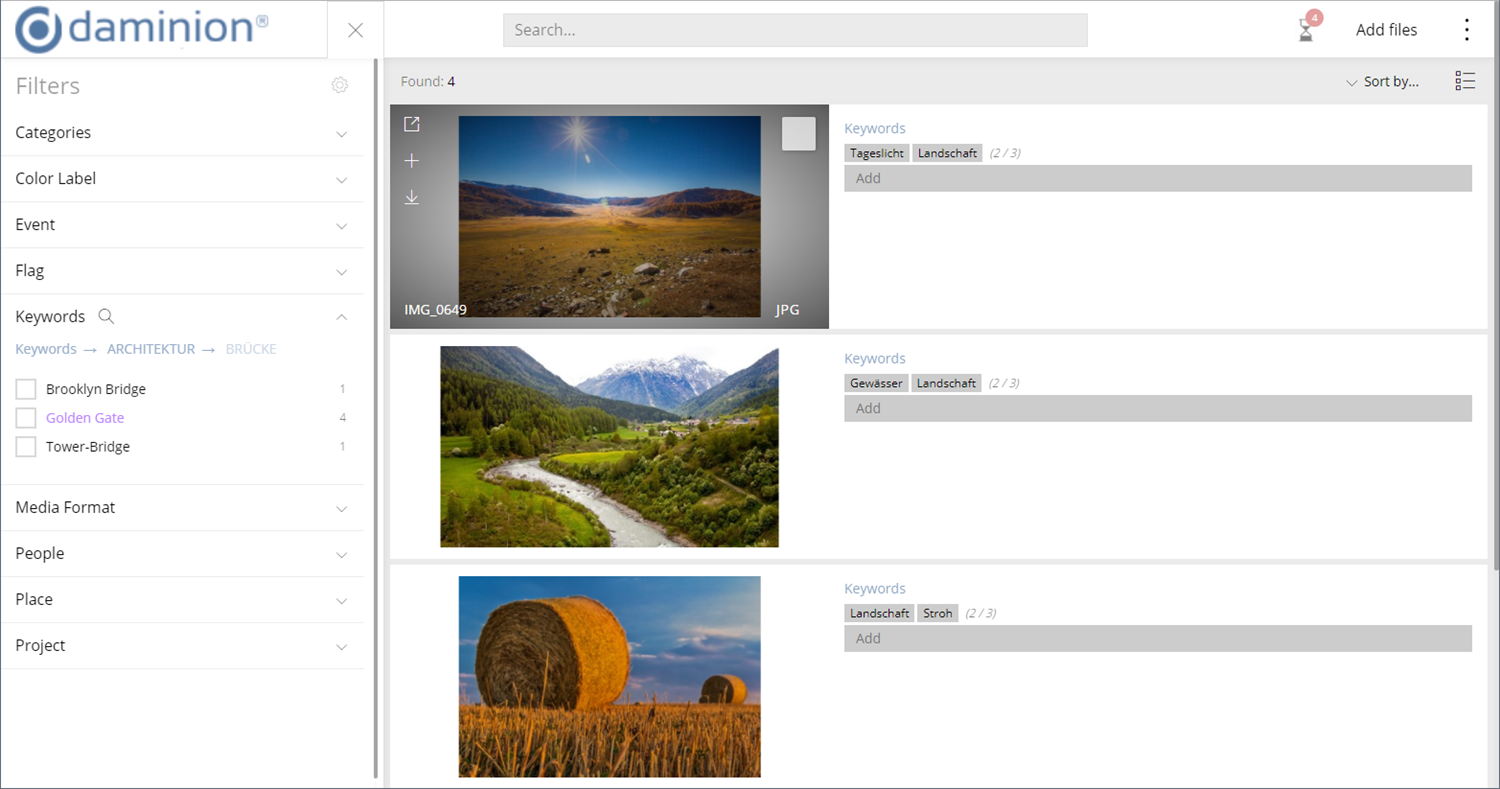Click the Tageslicht keyword tag
Screen dimensions: 1500x789
click(x=877, y=153)
